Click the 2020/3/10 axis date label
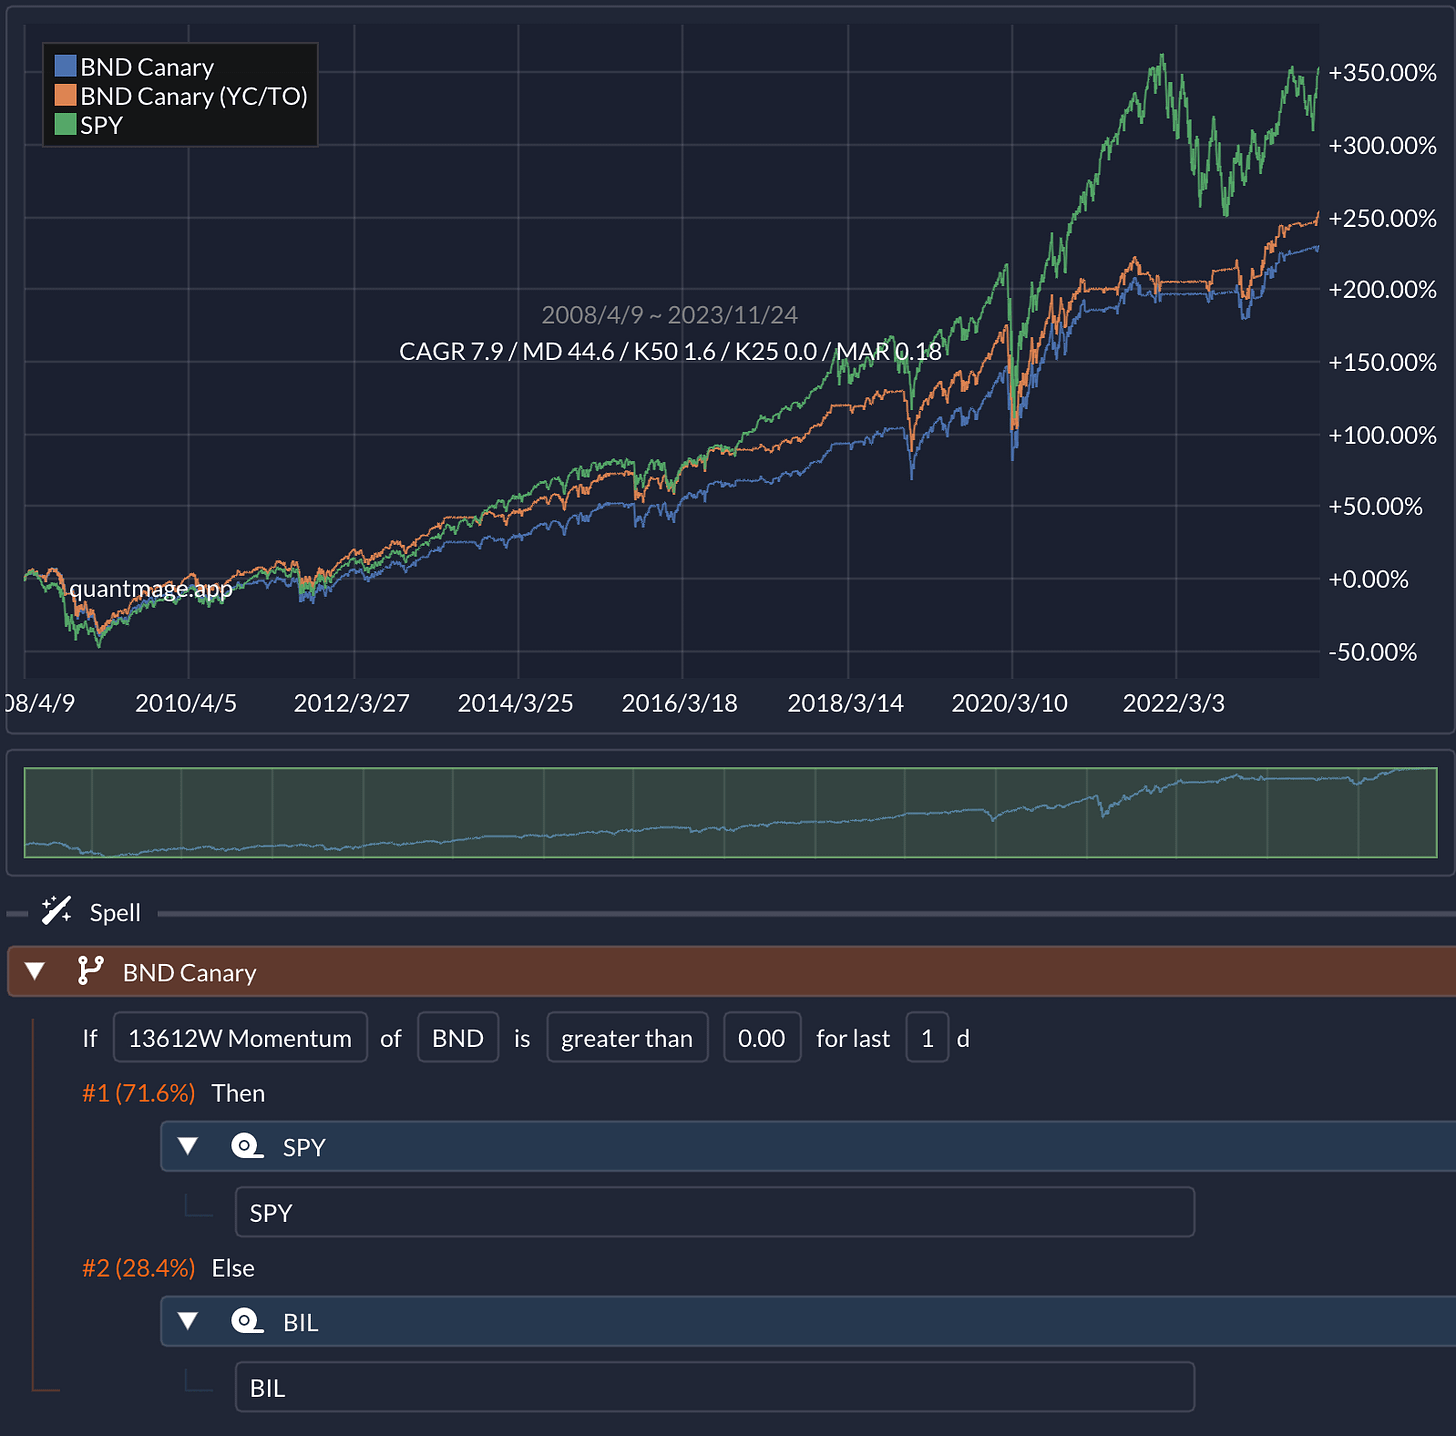Screen dimensions: 1456x1436 [1009, 703]
